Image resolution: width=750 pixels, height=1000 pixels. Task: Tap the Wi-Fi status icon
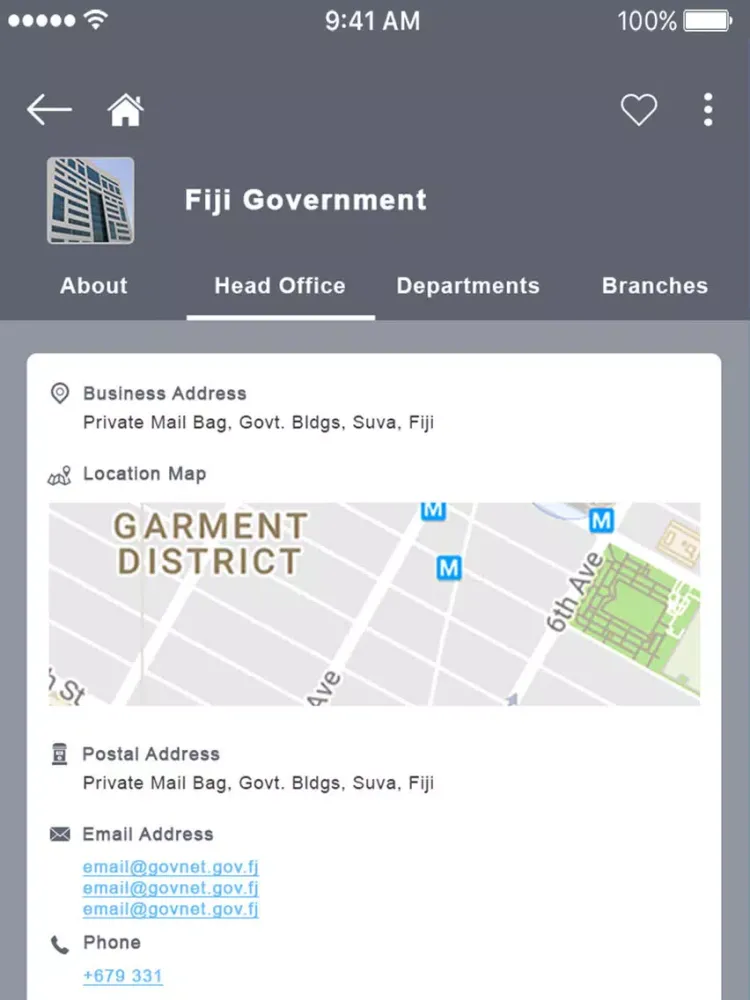tap(96, 20)
